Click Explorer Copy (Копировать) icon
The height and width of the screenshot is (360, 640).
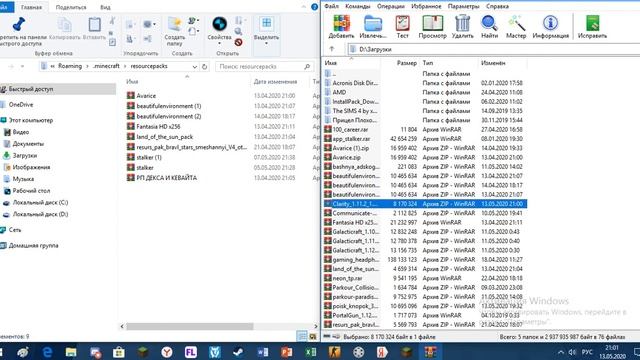[x=64, y=24]
